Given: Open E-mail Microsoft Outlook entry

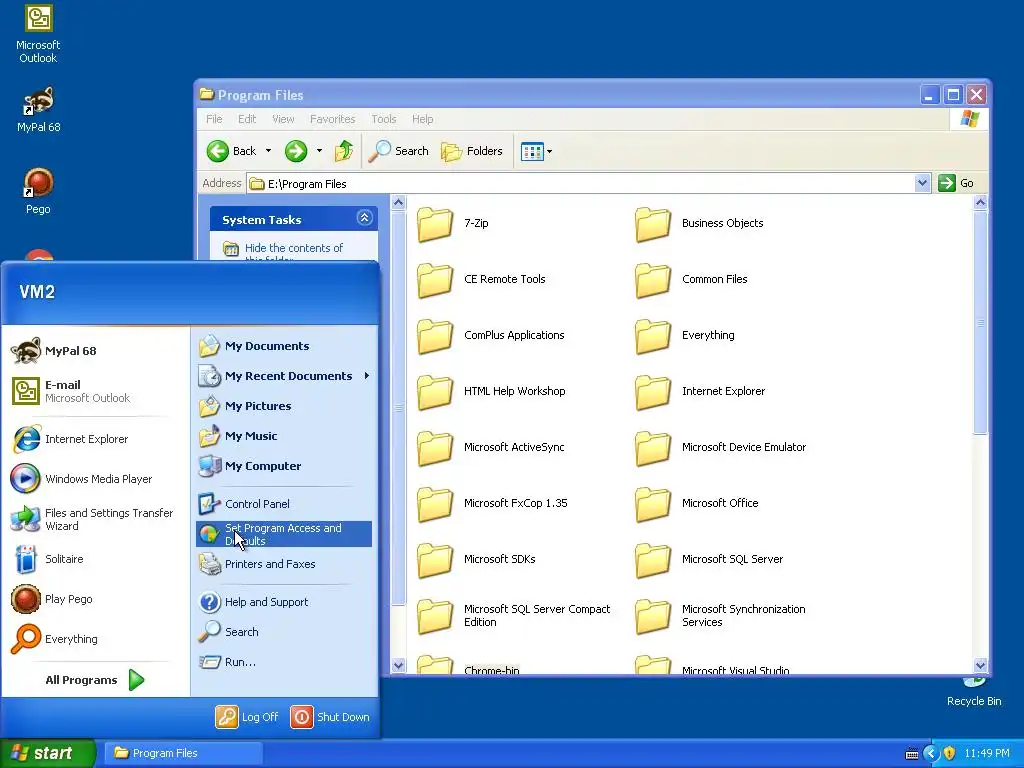Looking at the screenshot, I should pyautogui.click(x=95, y=391).
